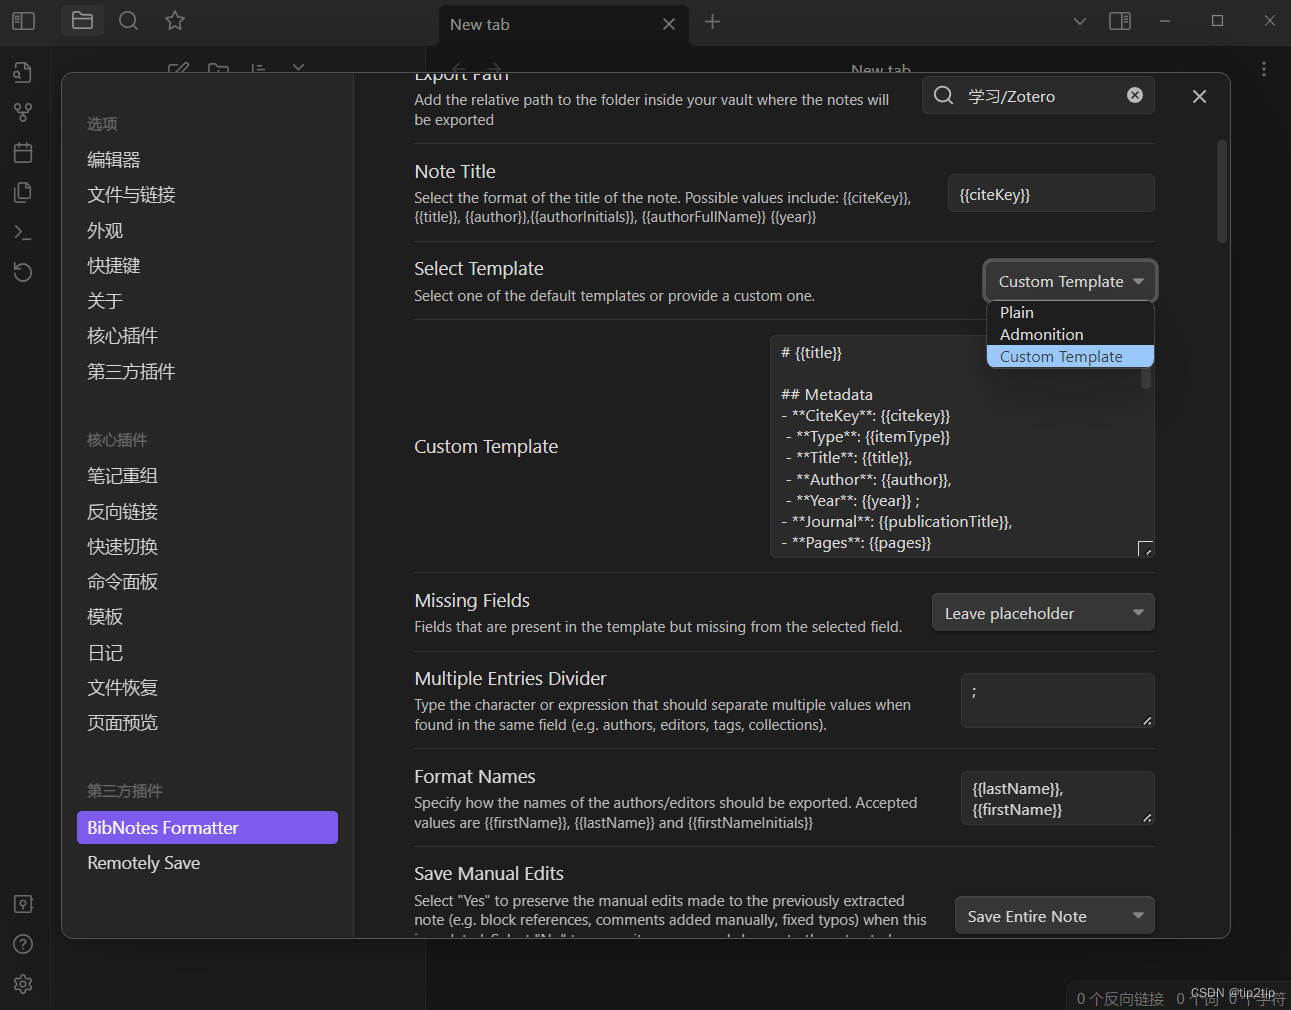Open graph view ribbon icon
The width and height of the screenshot is (1291, 1010).
(x=23, y=112)
